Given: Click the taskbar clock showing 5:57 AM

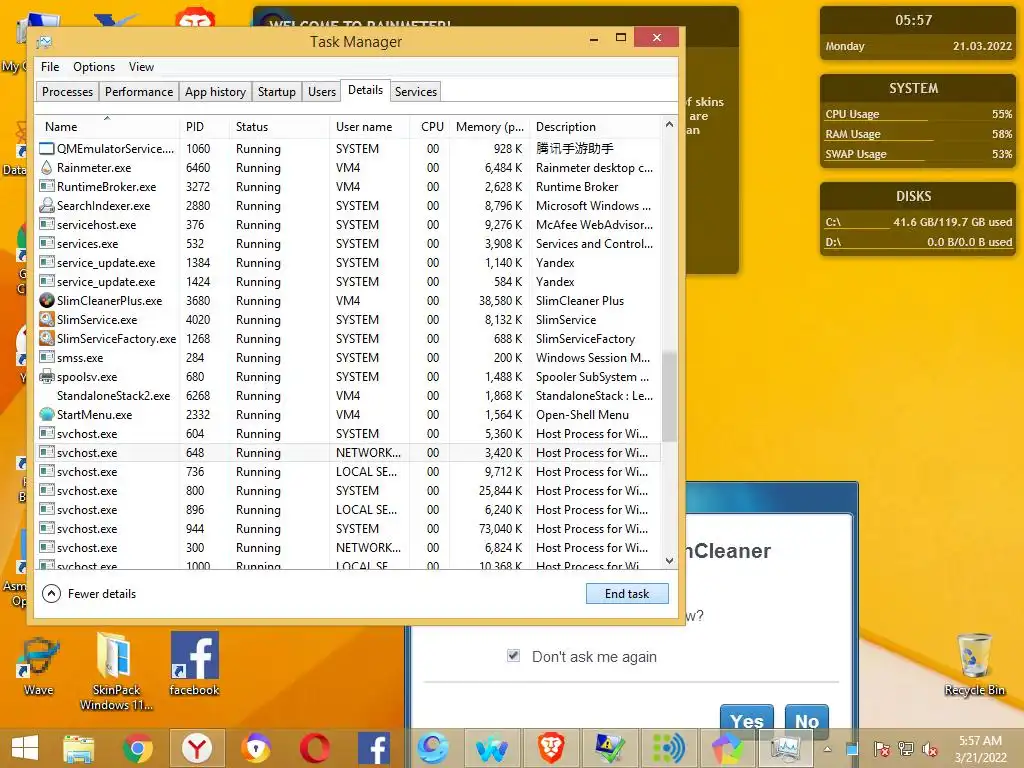Looking at the screenshot, I should coord(980,749).
